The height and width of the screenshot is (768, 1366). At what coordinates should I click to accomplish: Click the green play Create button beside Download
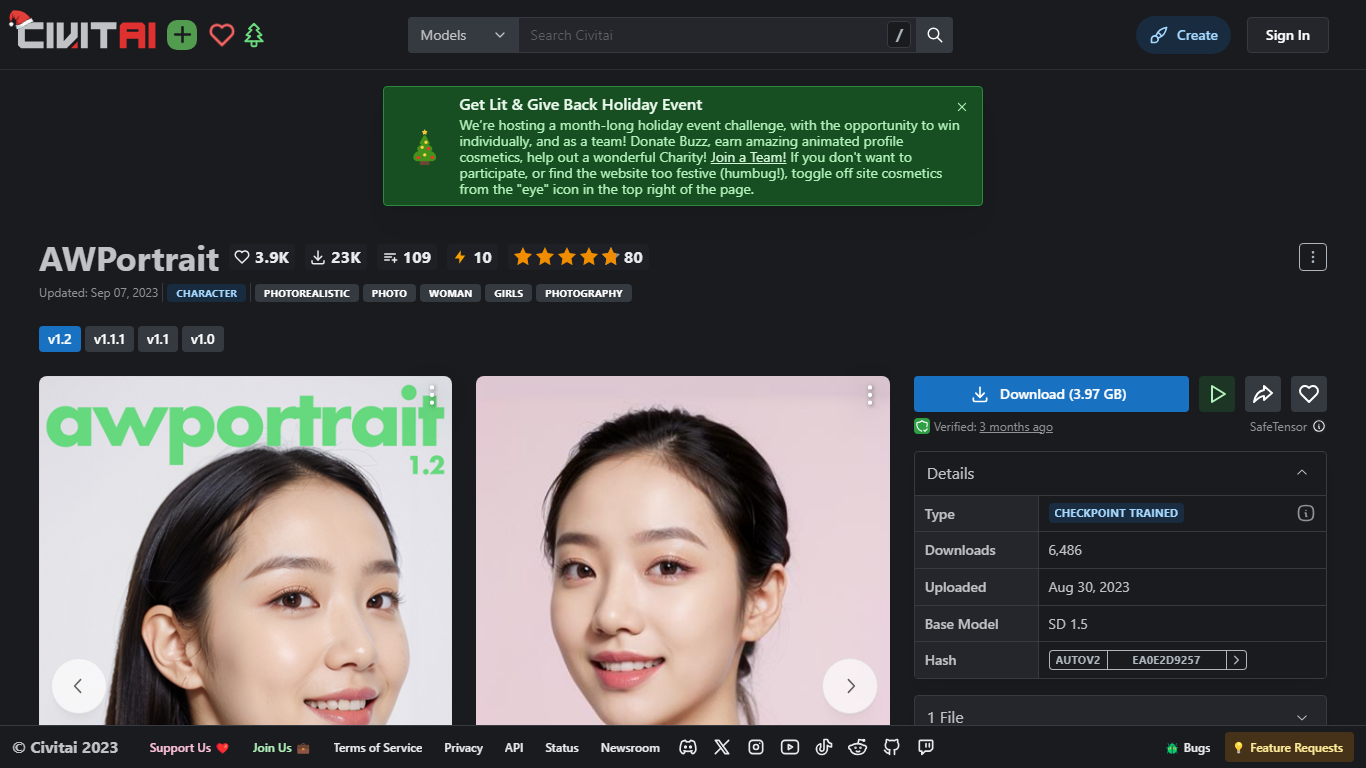click(x=1217, y=394)
